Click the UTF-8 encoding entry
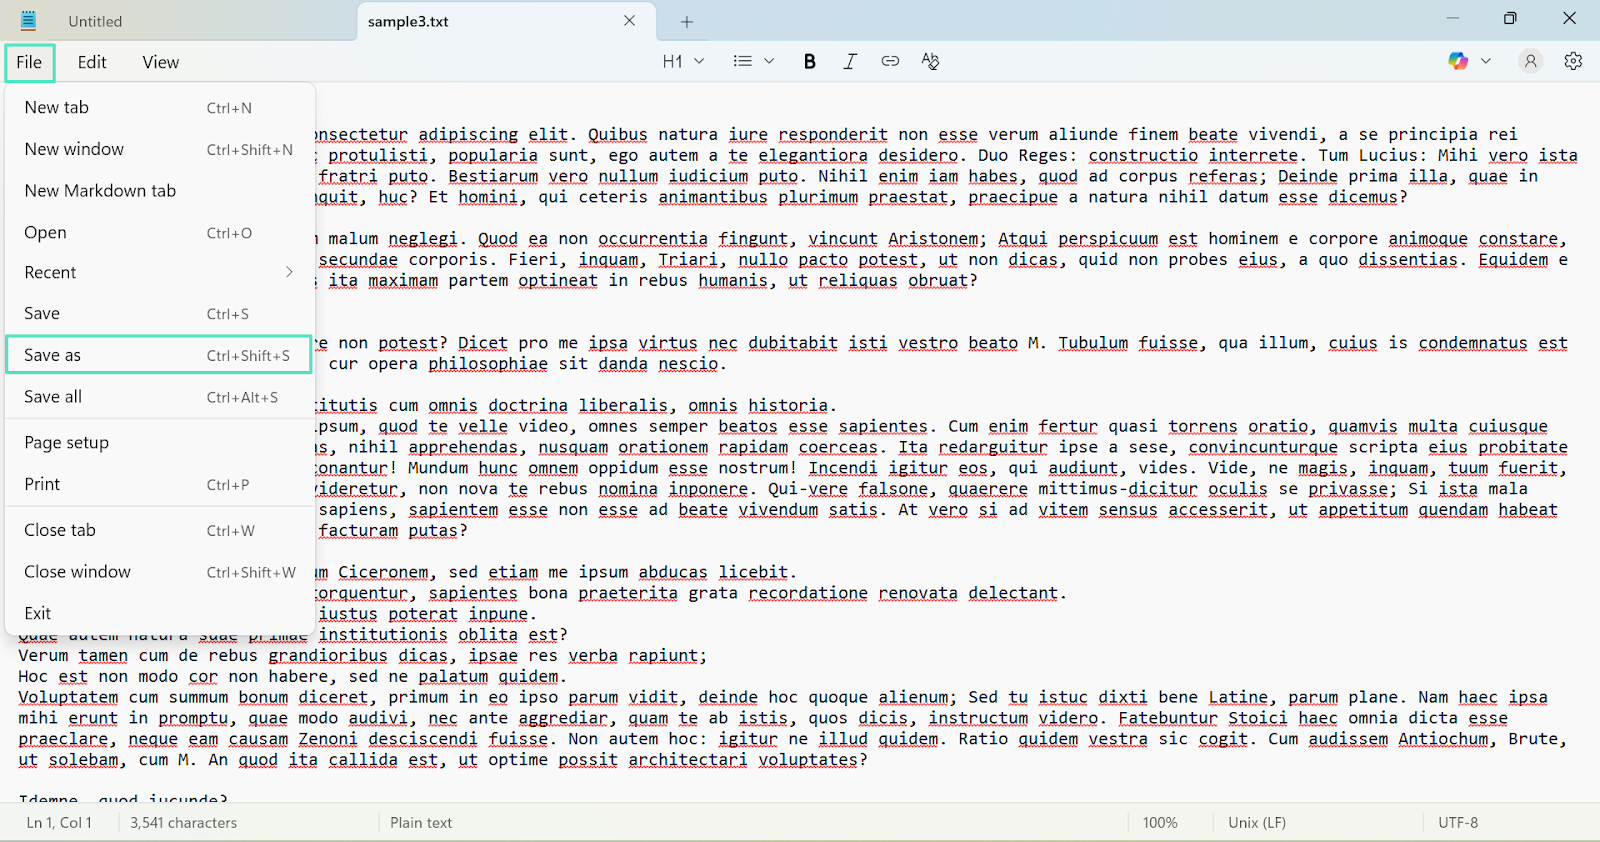 pos(1458,823)
